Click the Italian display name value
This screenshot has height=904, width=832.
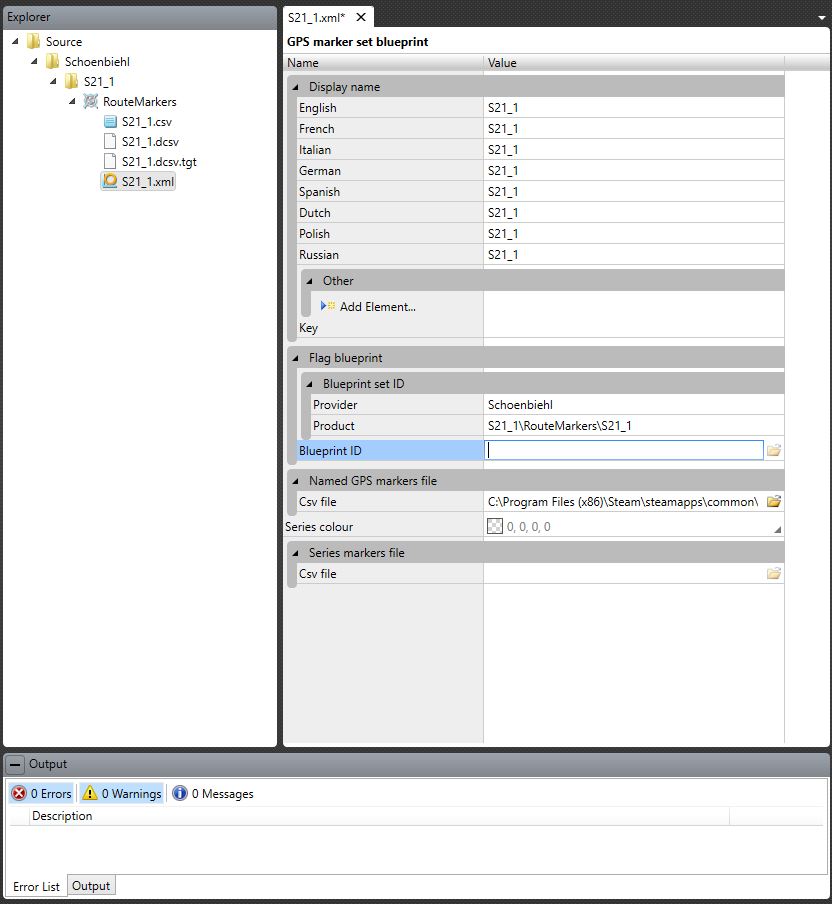coord(634,150)
